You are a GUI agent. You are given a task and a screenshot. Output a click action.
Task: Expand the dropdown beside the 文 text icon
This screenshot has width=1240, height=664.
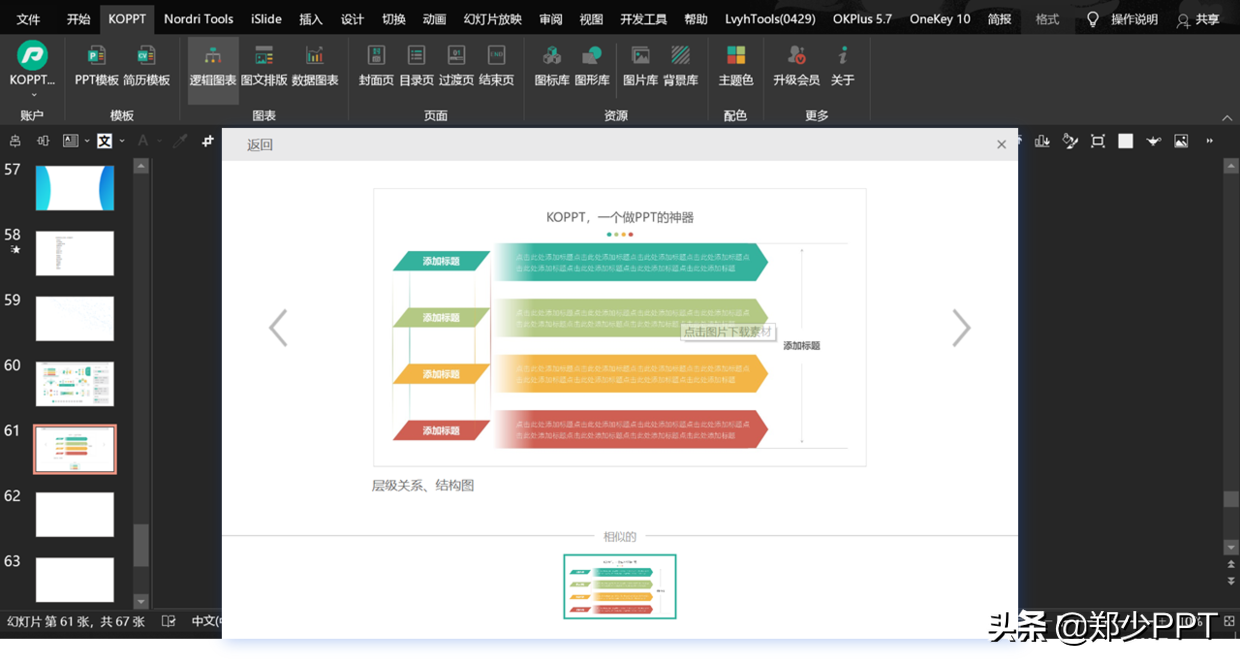pyautogui.click(x=120, y=141)
